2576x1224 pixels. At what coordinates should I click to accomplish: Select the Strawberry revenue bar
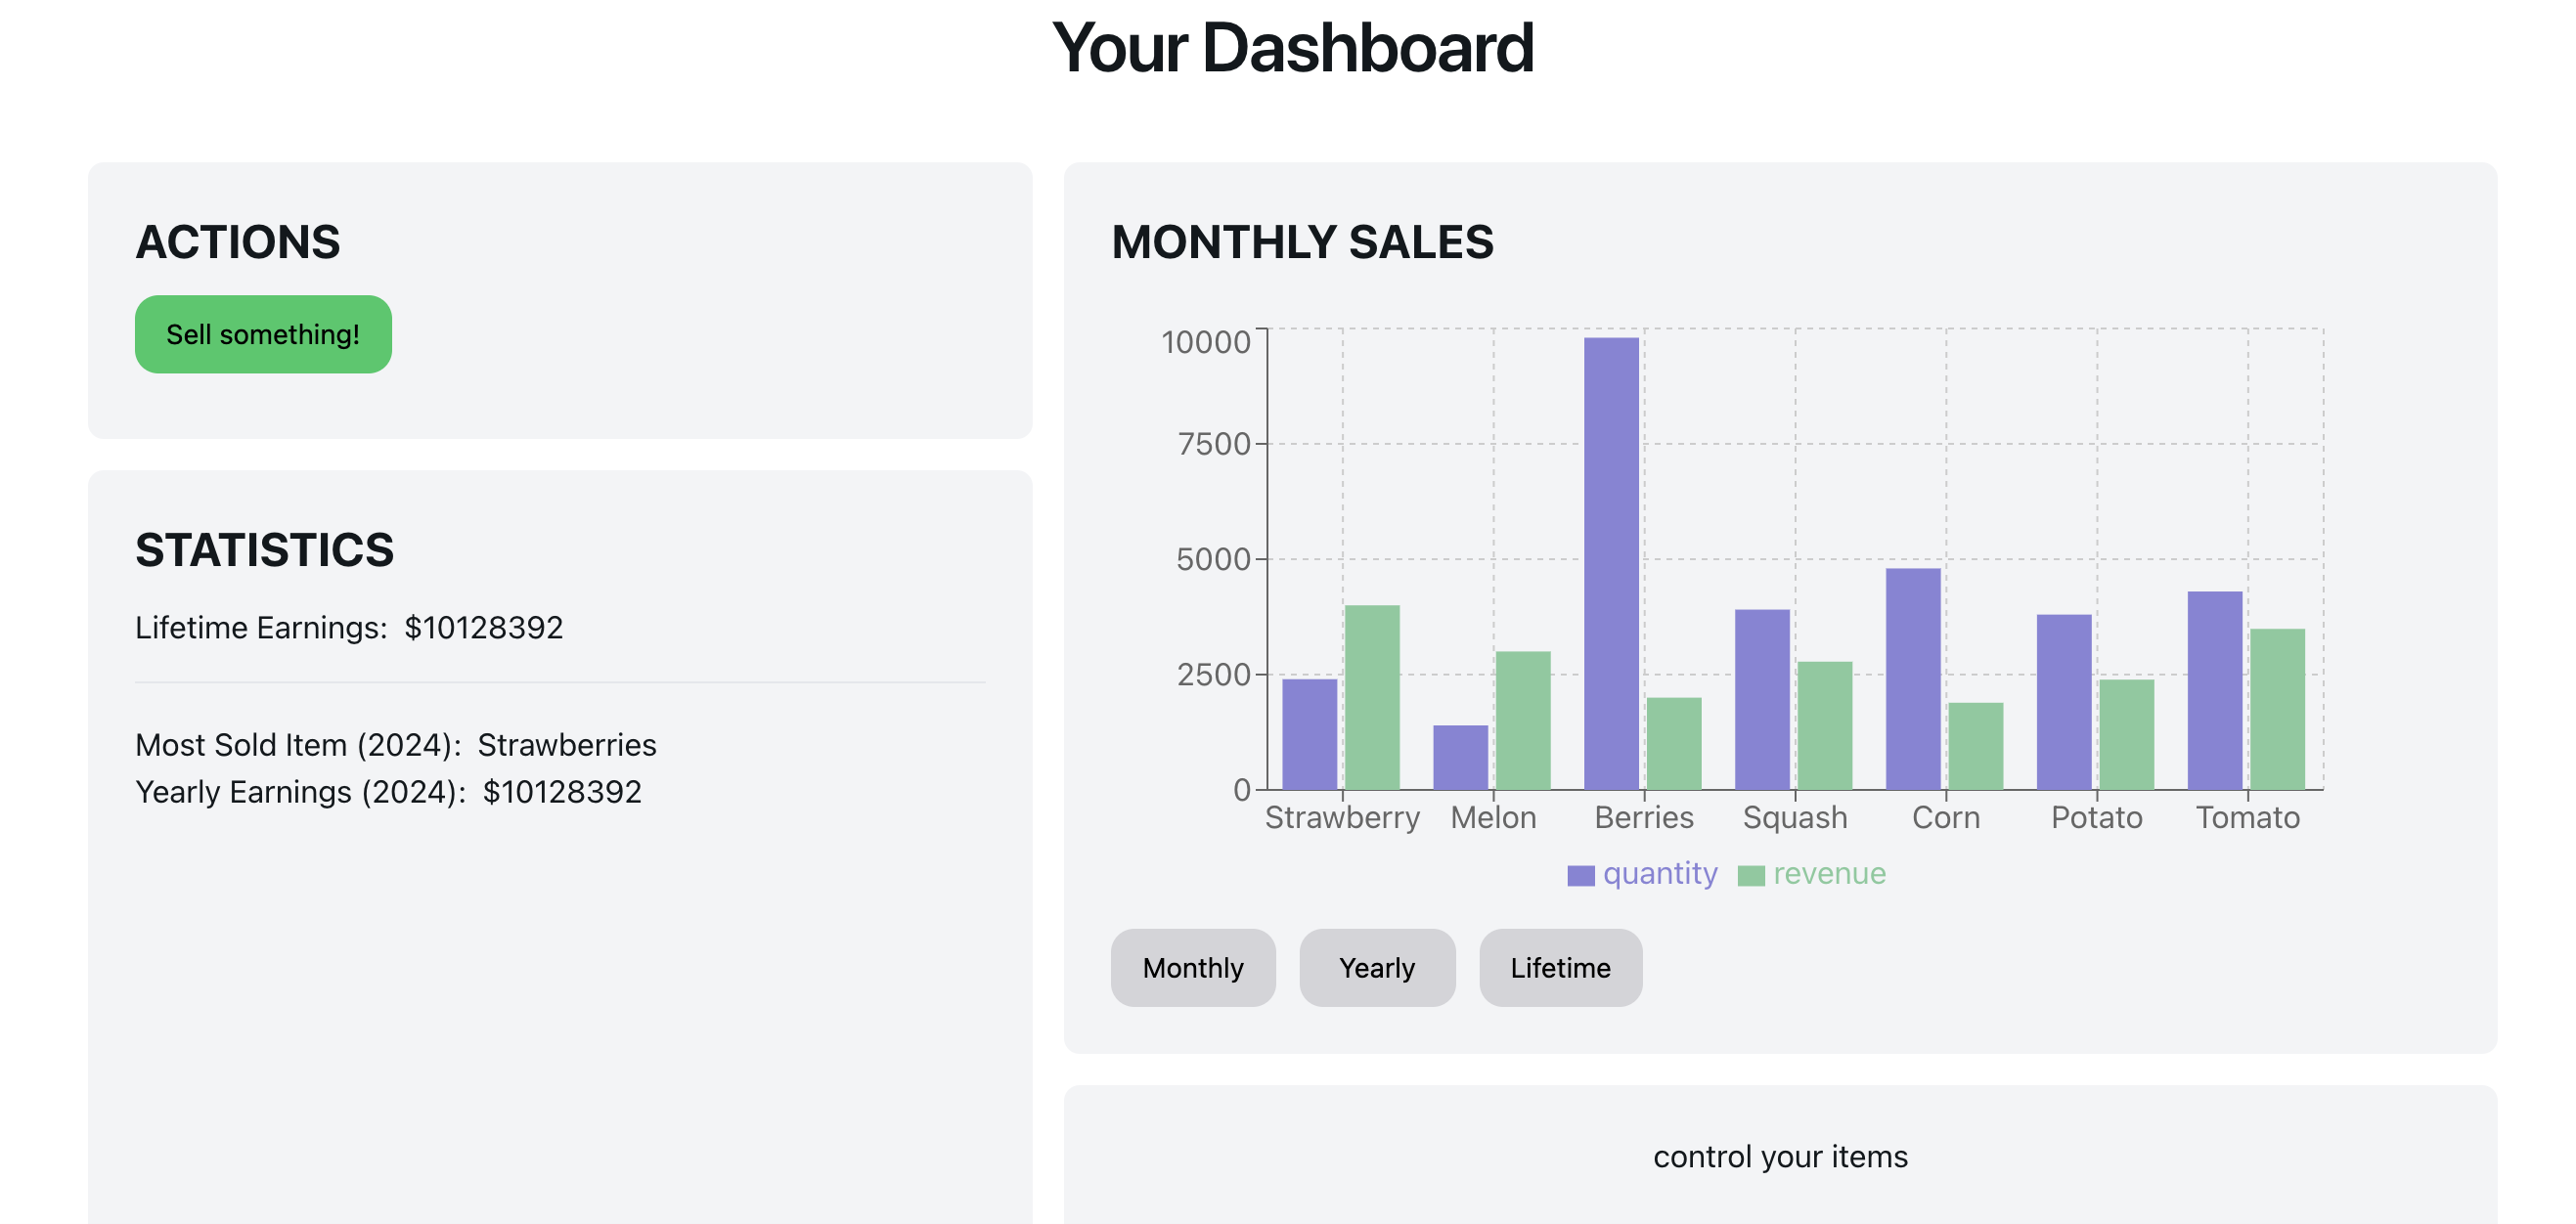[1372, 700]
